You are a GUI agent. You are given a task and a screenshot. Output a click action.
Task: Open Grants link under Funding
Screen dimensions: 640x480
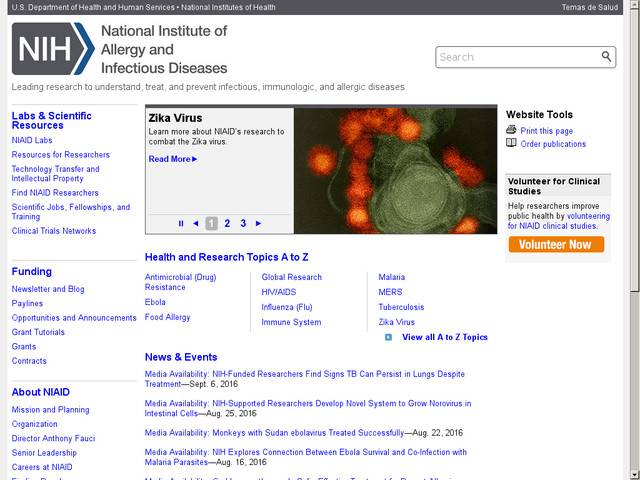click(x=24, y=347)
